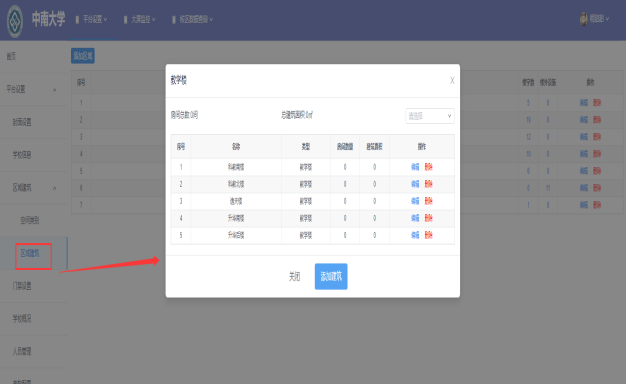The width and height of the screenshot is (626, 385).
Task: Select highlighted 区域建筑 sidebar sub-item
Action: pyautogui.click(x=30, y=253)
